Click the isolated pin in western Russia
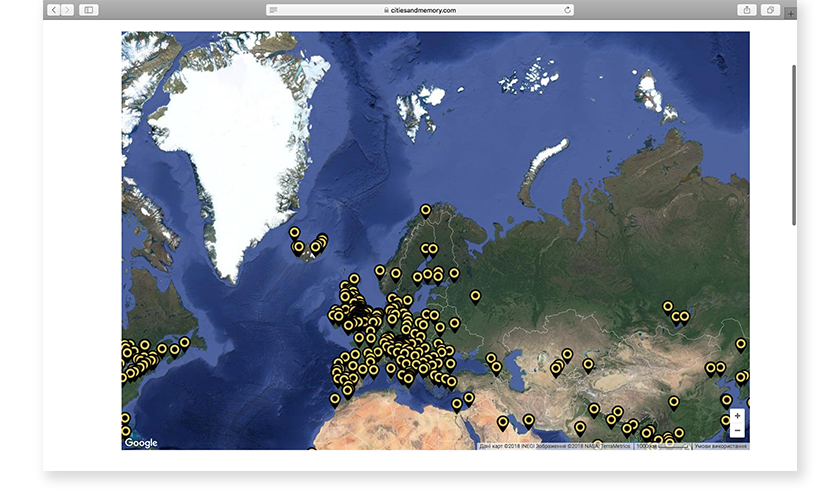This screenshot has height=500, width=840. (x=475, y=296)
